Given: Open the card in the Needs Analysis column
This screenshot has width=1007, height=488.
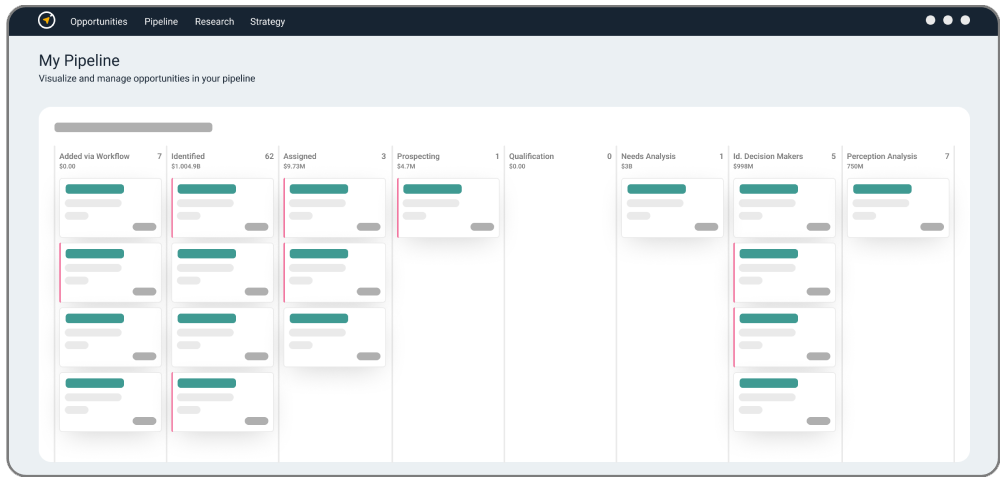Looking at the screenshot, I should (672, 208).
